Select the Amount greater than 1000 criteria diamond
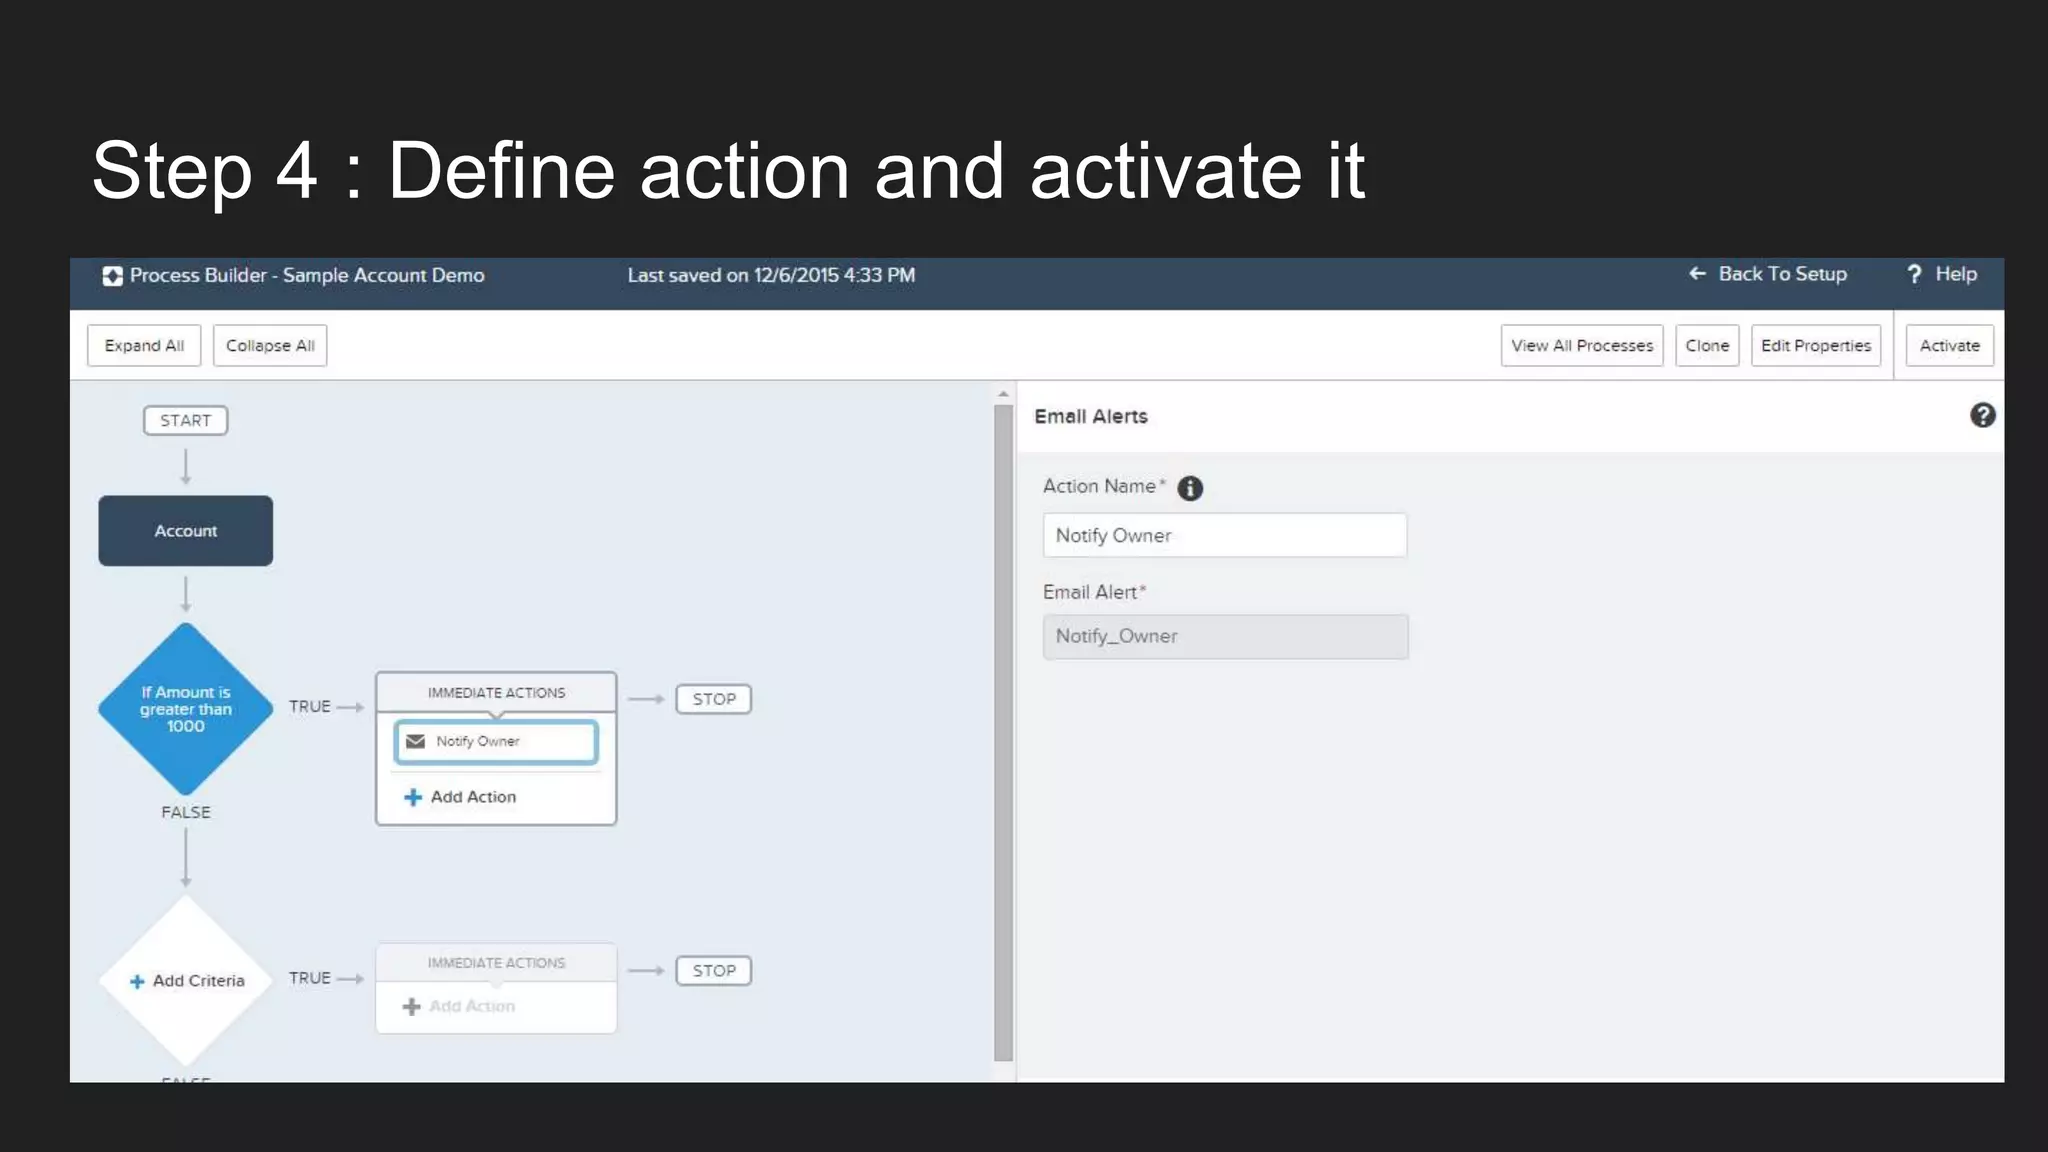 coord(186,709)
